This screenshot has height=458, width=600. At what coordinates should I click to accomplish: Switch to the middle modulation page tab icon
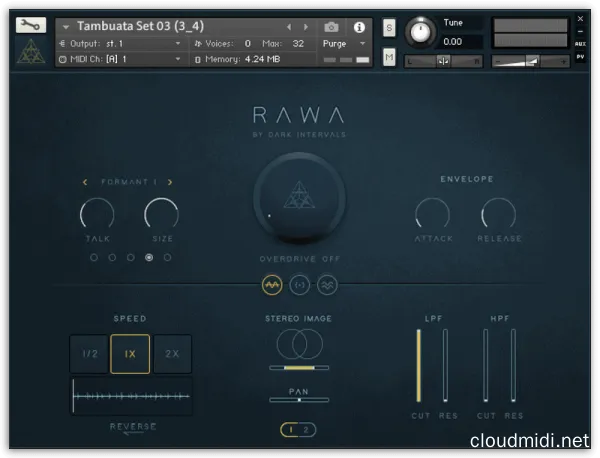point(300,285)
